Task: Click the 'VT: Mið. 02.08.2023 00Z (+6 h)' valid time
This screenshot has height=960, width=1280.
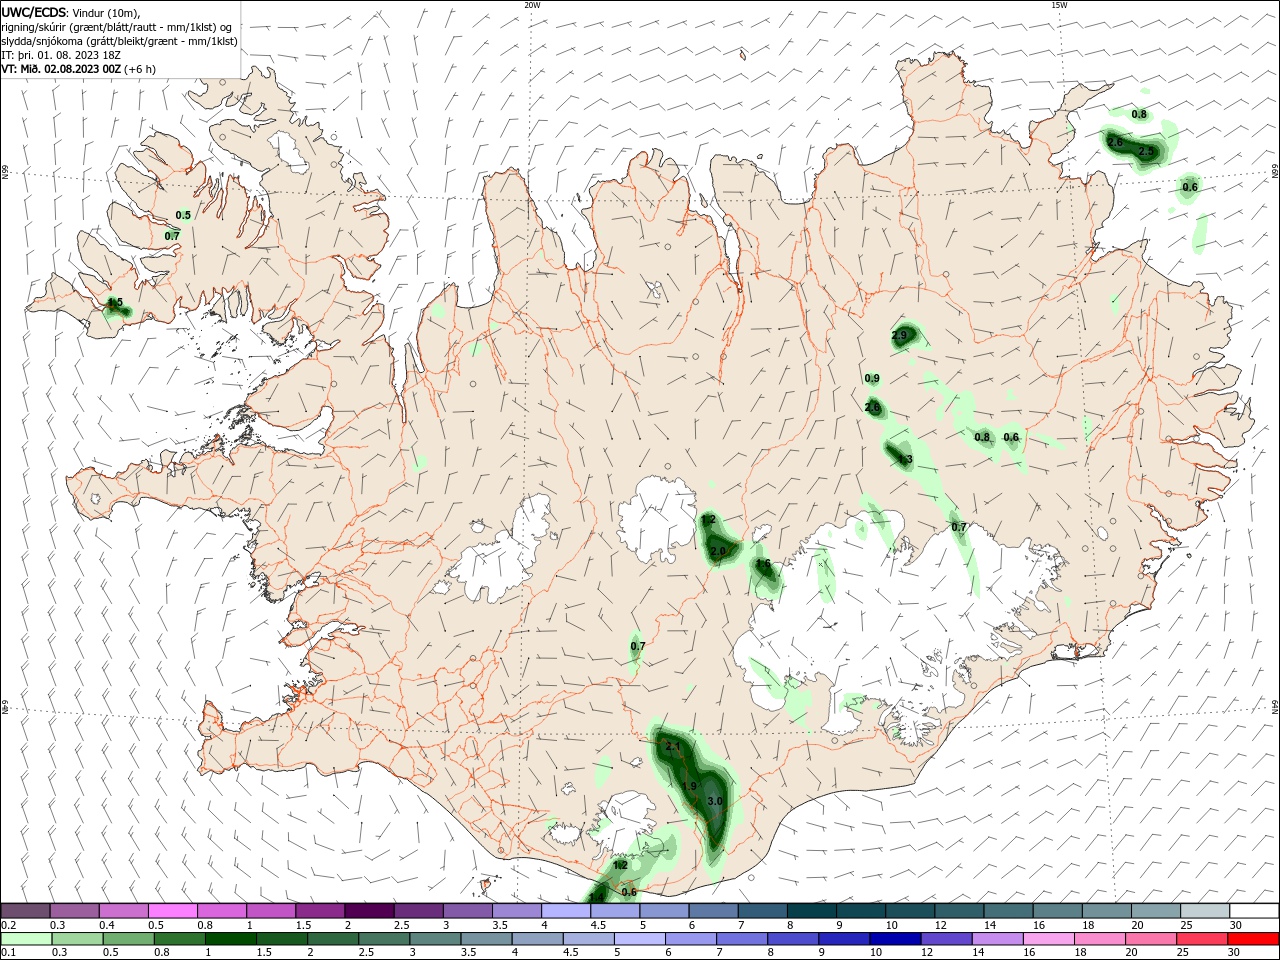Action: click(78, 69)
